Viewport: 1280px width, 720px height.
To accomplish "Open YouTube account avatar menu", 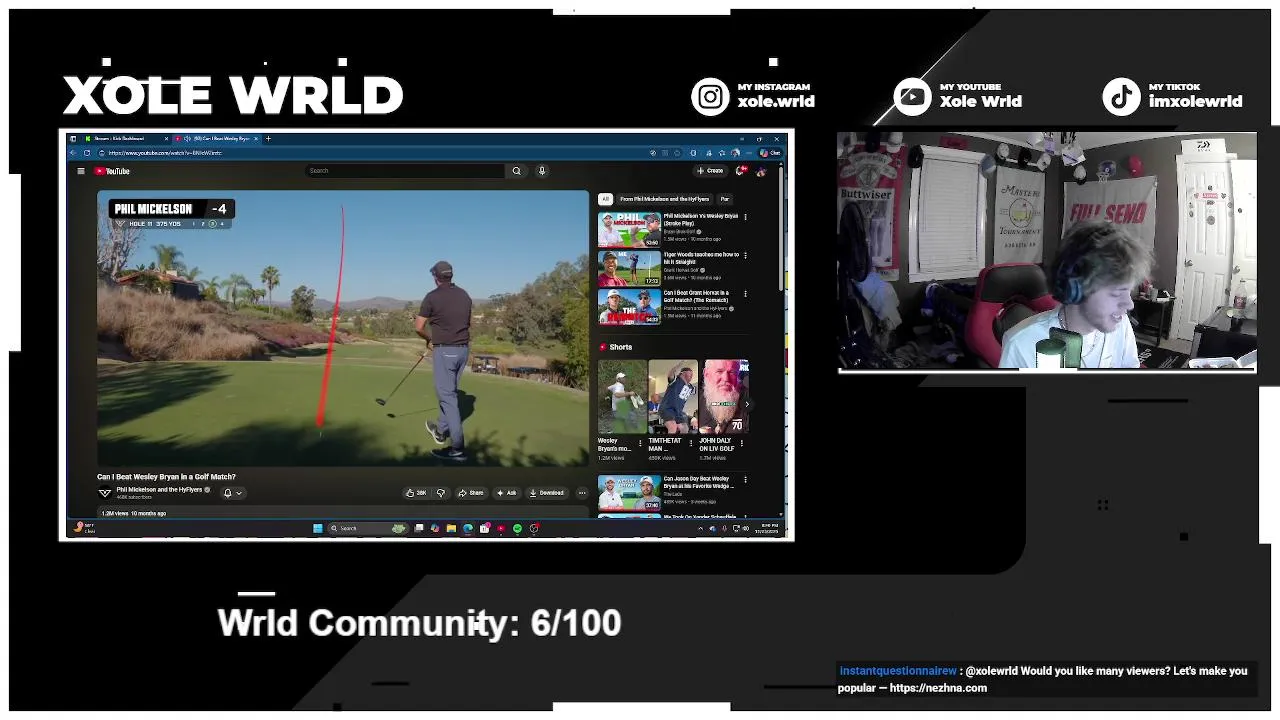I will 761,171.
